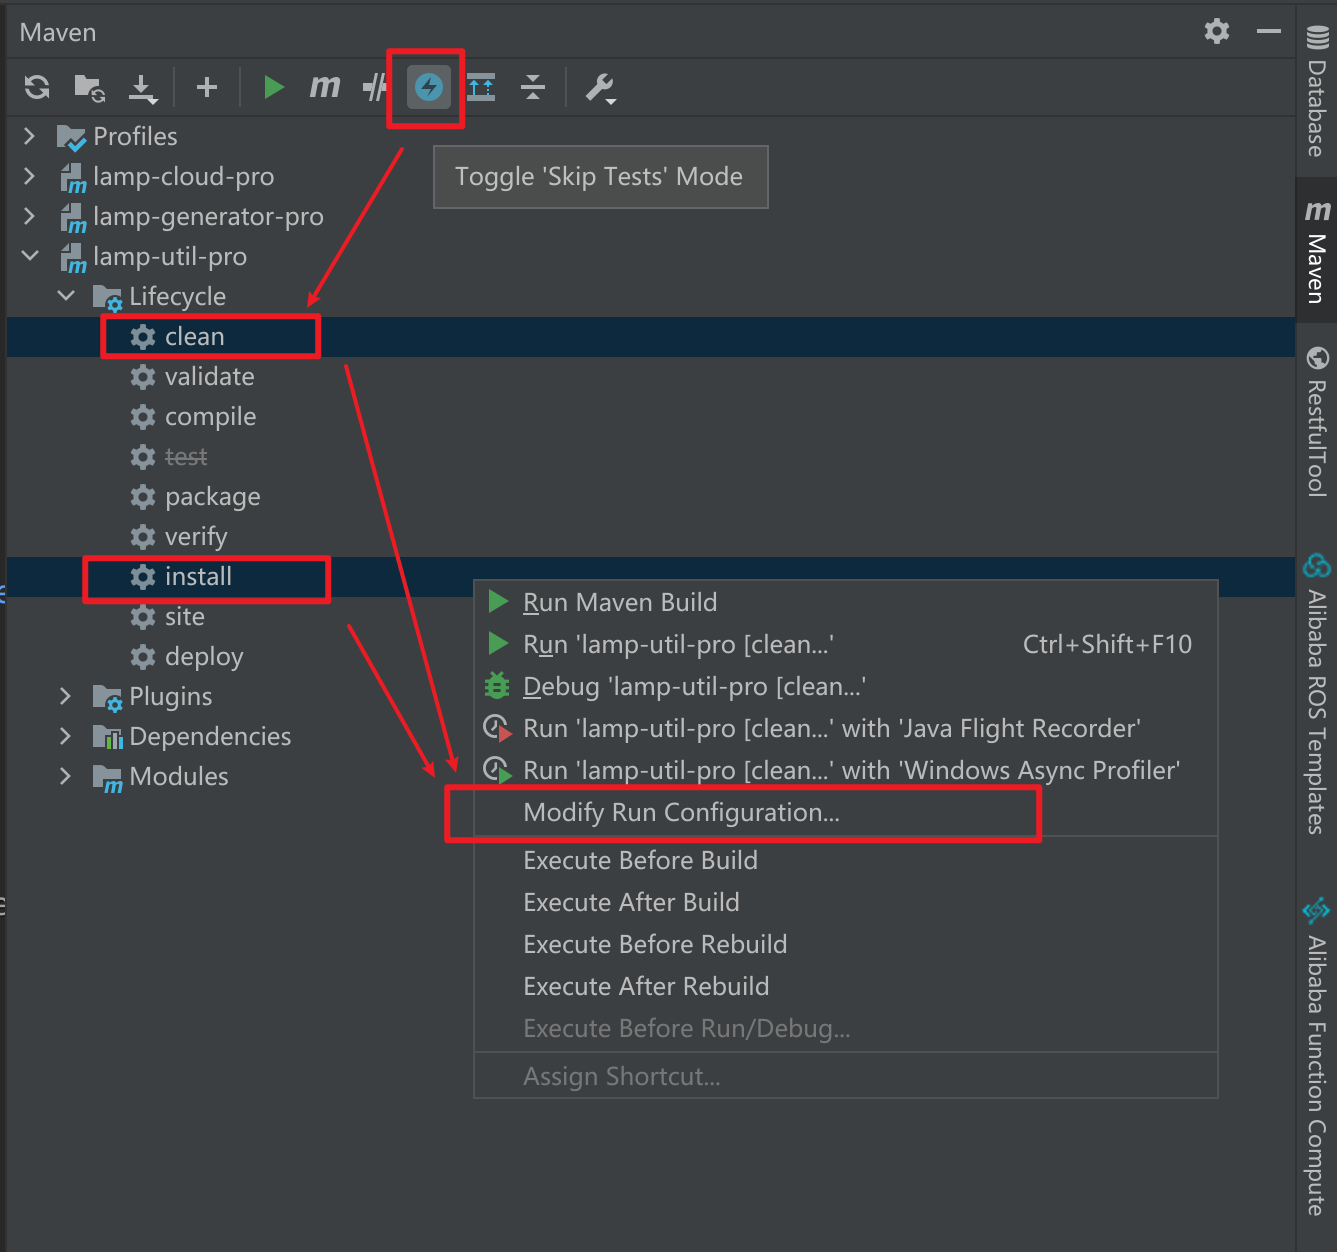Select the package lifecycle goal

212,497
